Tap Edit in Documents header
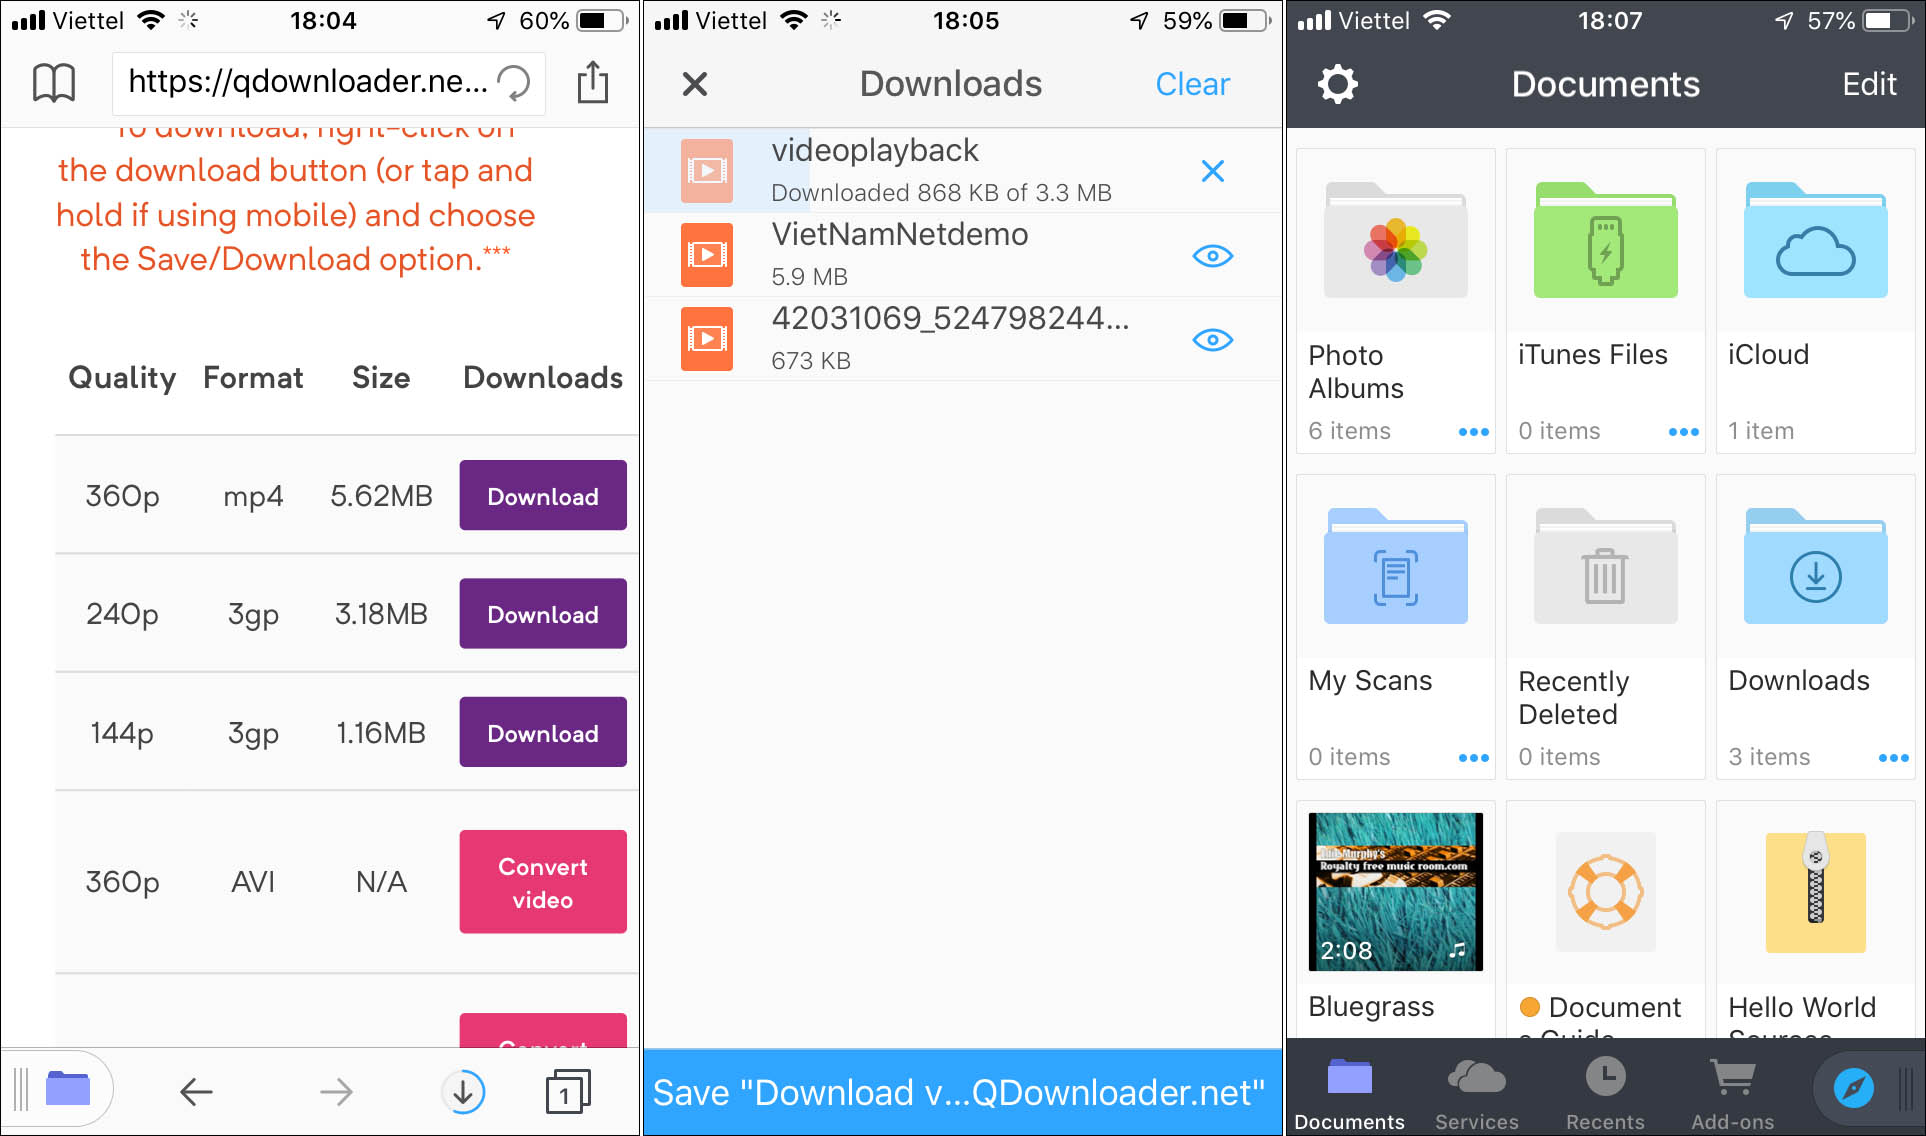Screen dimensions: 1926x1136 tap(1869, 84)
